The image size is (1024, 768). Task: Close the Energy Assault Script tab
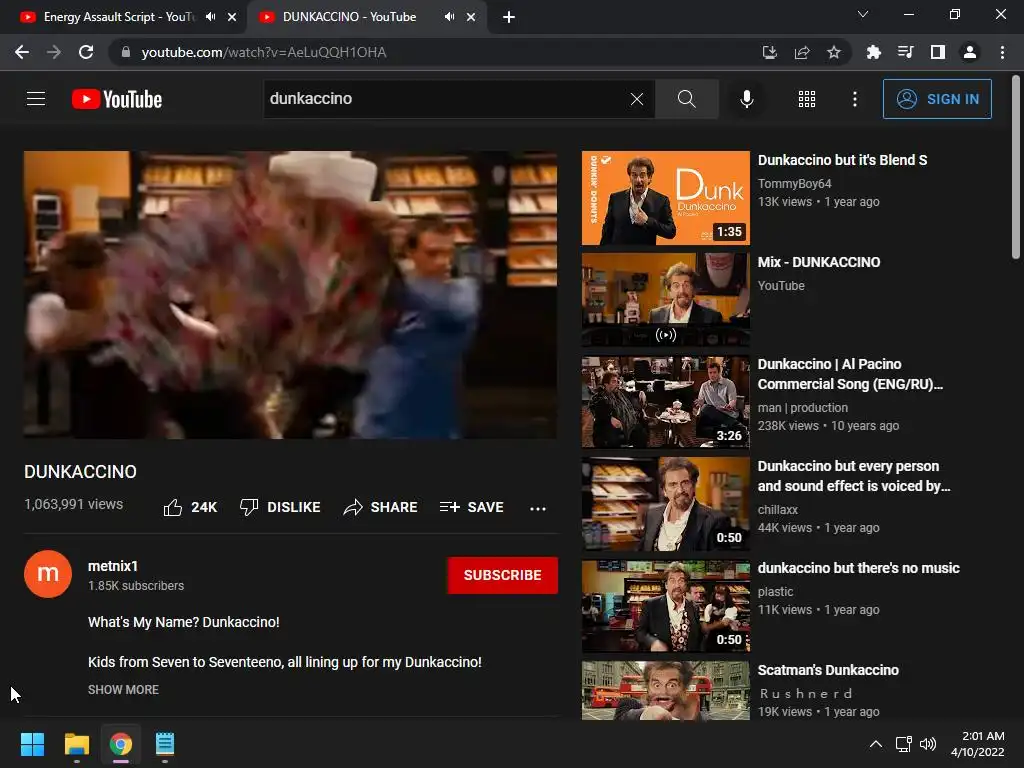click(232, 17)
